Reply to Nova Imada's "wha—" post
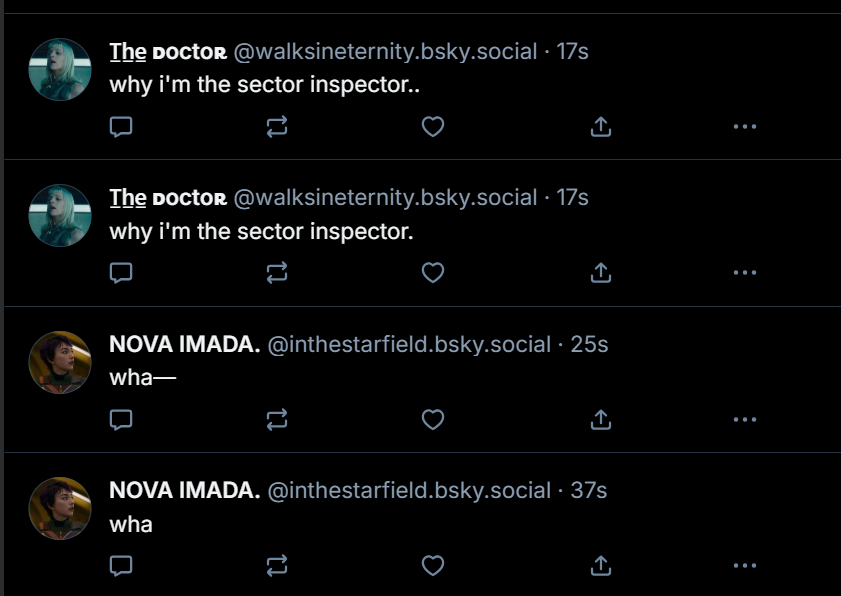Screen dimensions: 841x596 (x=121, y=420)
